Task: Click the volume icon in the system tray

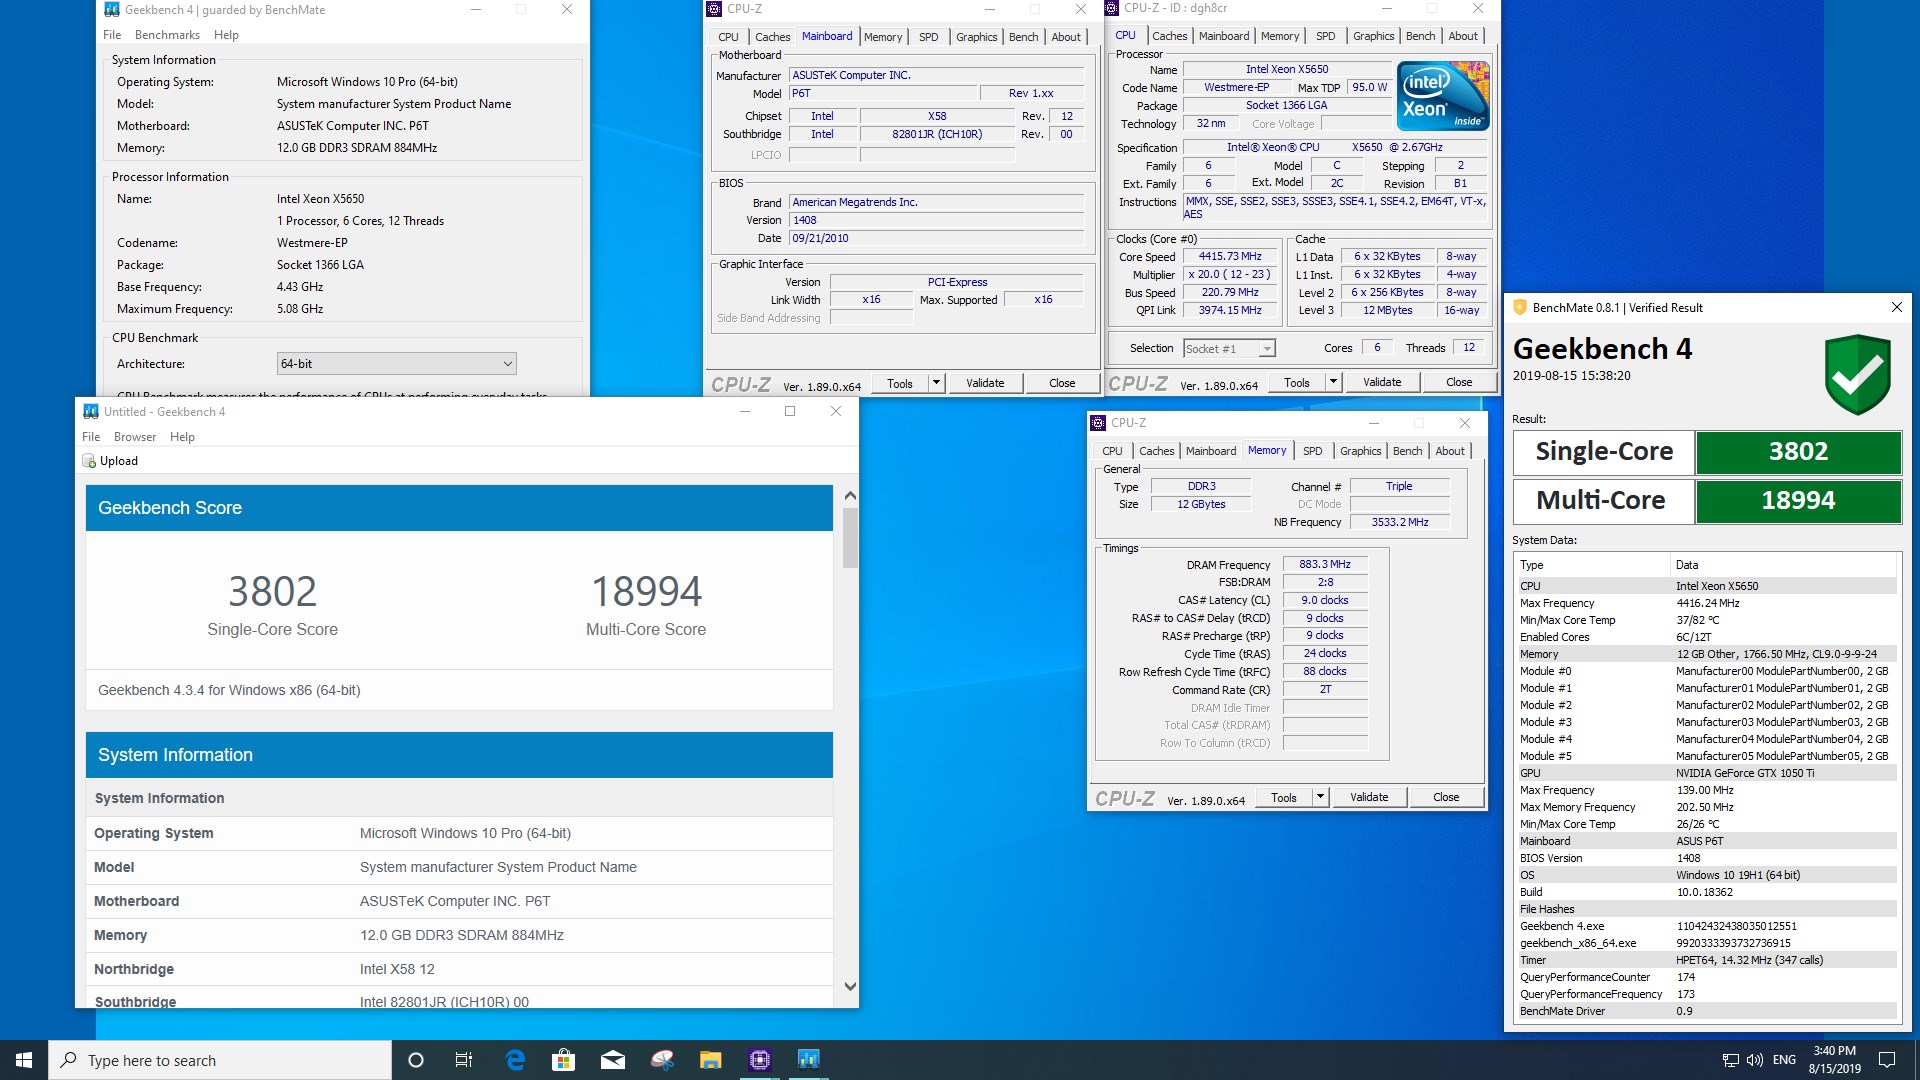Action: click(1755, 1060)
